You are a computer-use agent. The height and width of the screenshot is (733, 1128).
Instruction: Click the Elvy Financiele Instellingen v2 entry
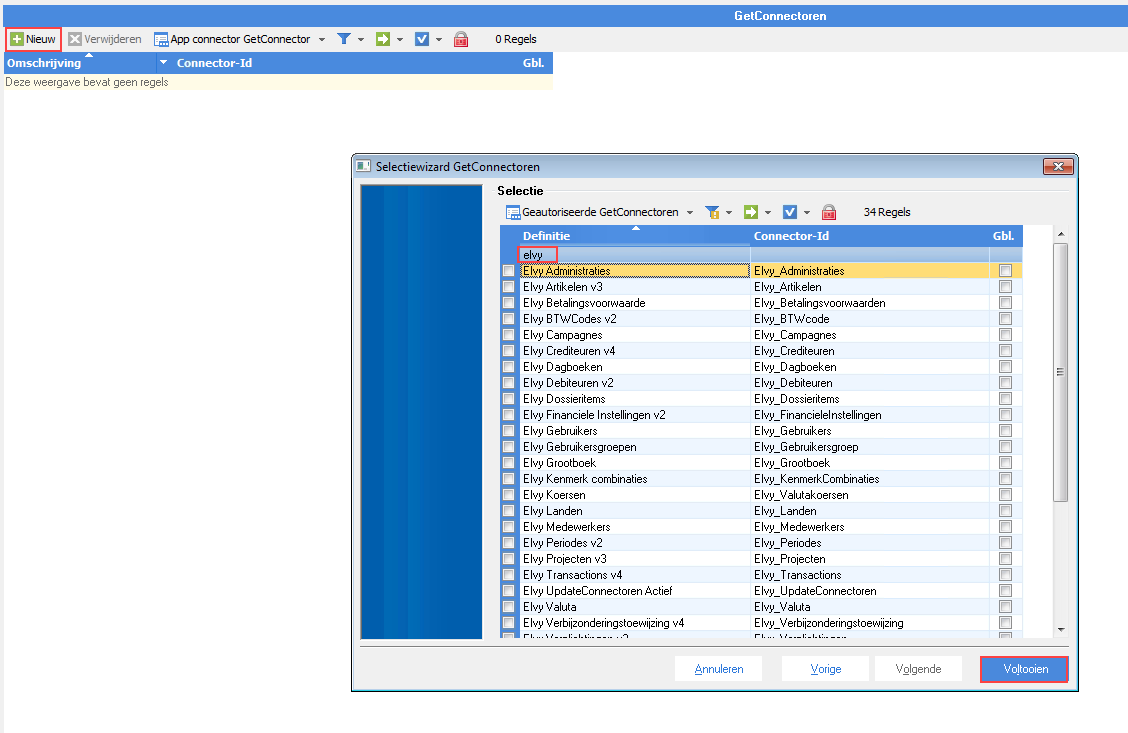pyautogui.click(x=594, y=415)
